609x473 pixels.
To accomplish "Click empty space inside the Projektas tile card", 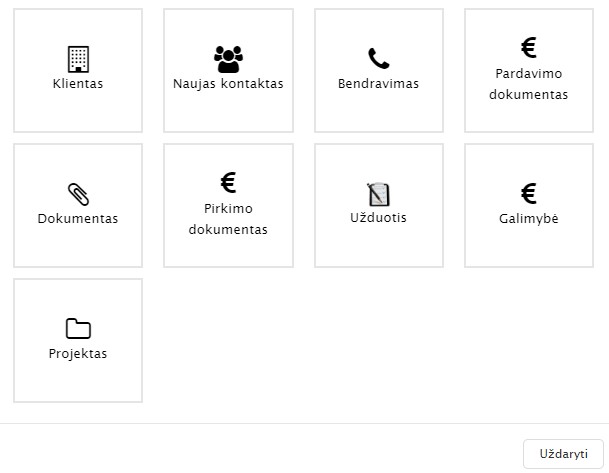I will pos(78,383).
